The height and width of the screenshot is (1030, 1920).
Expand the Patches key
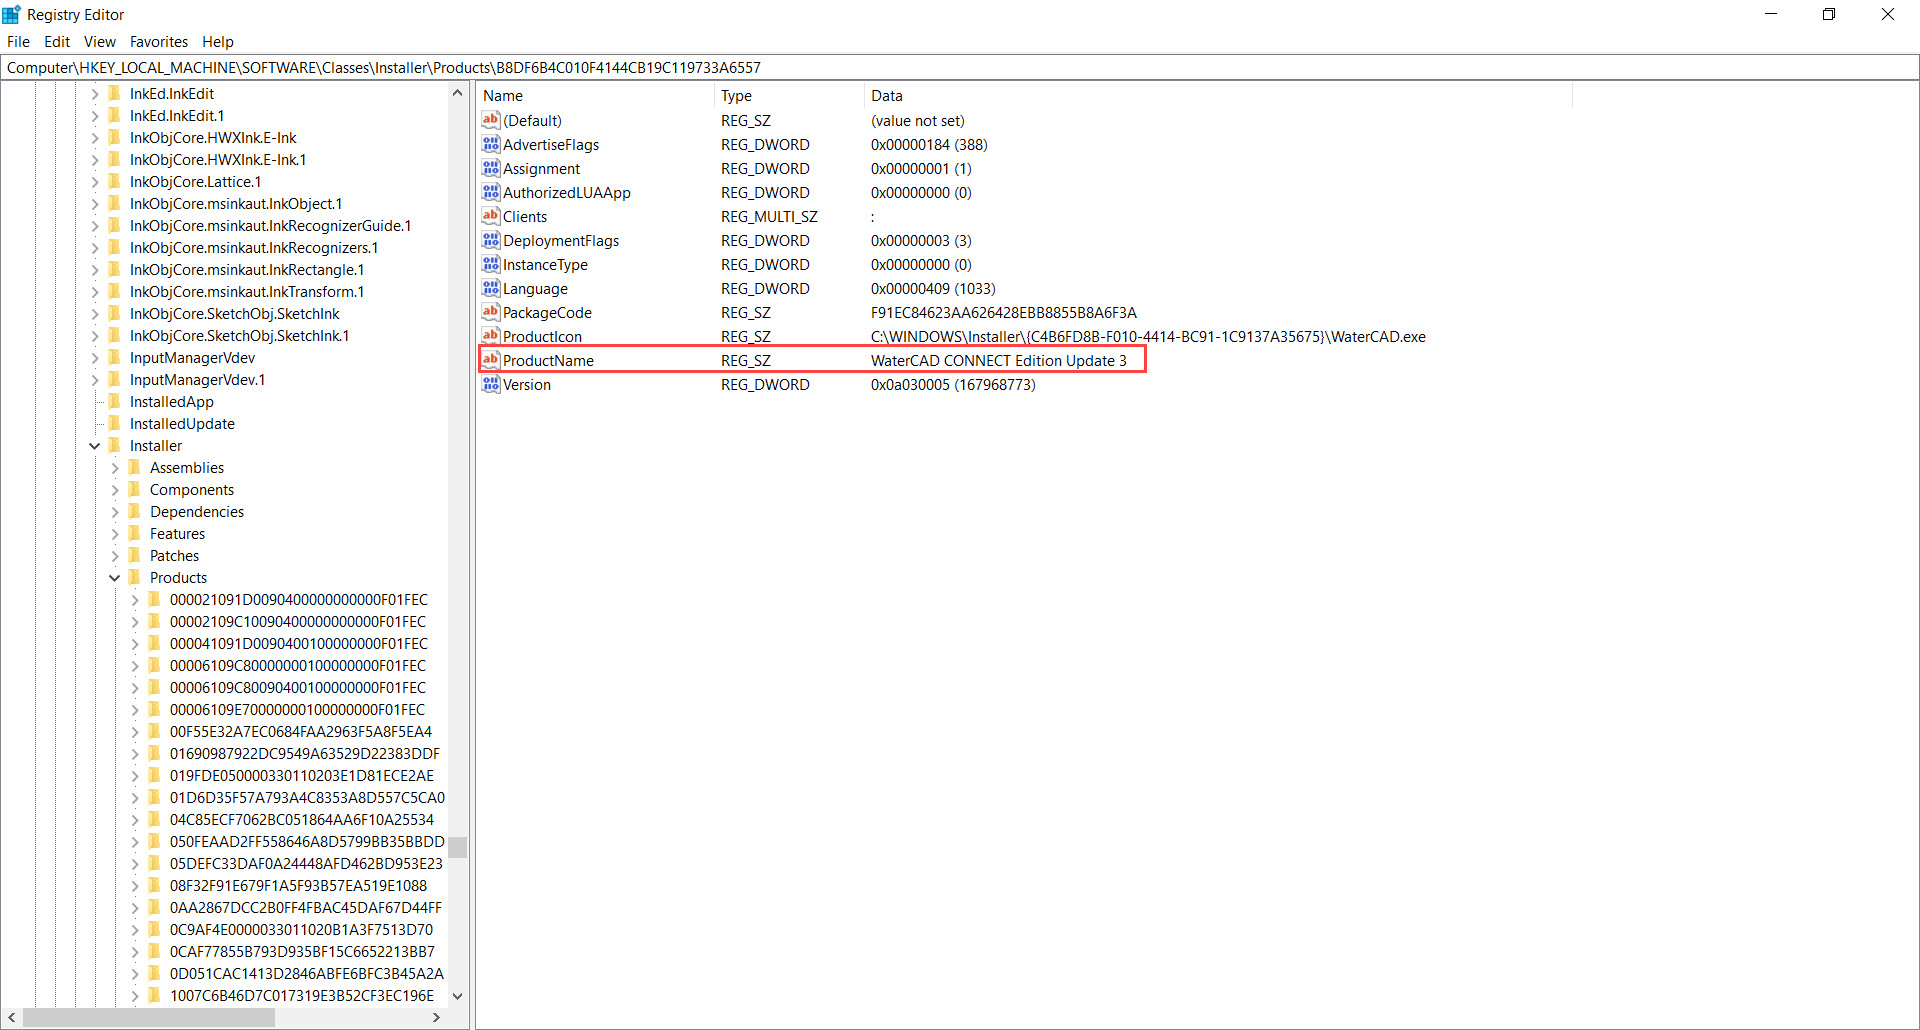click(x=115, y=556)
